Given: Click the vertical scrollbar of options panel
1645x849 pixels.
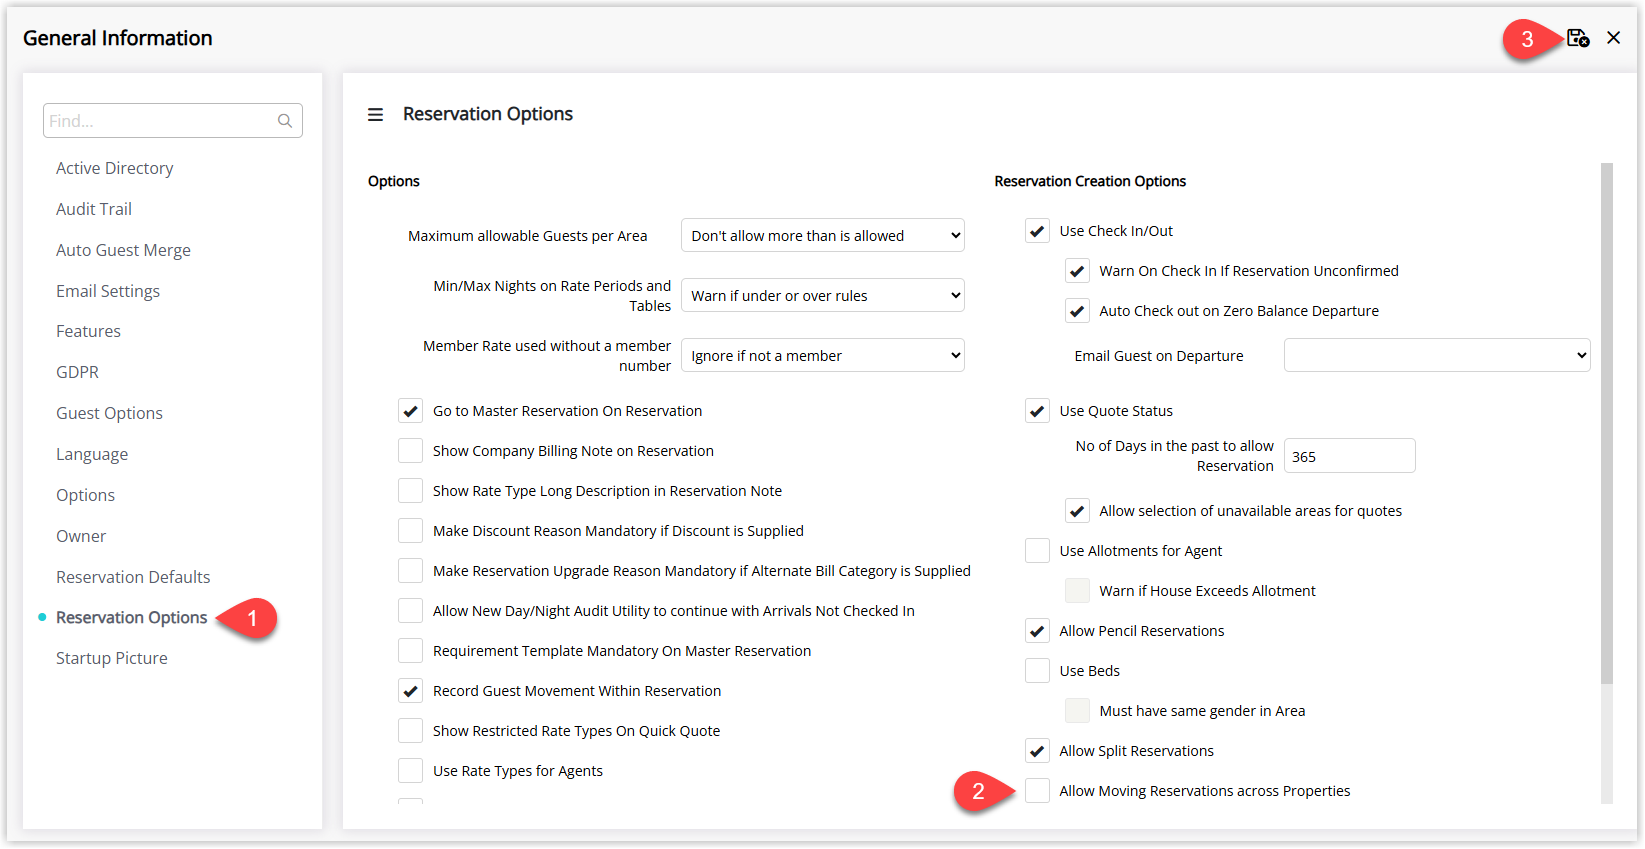Looking at the screenshot, I should tap(1606, 423).
